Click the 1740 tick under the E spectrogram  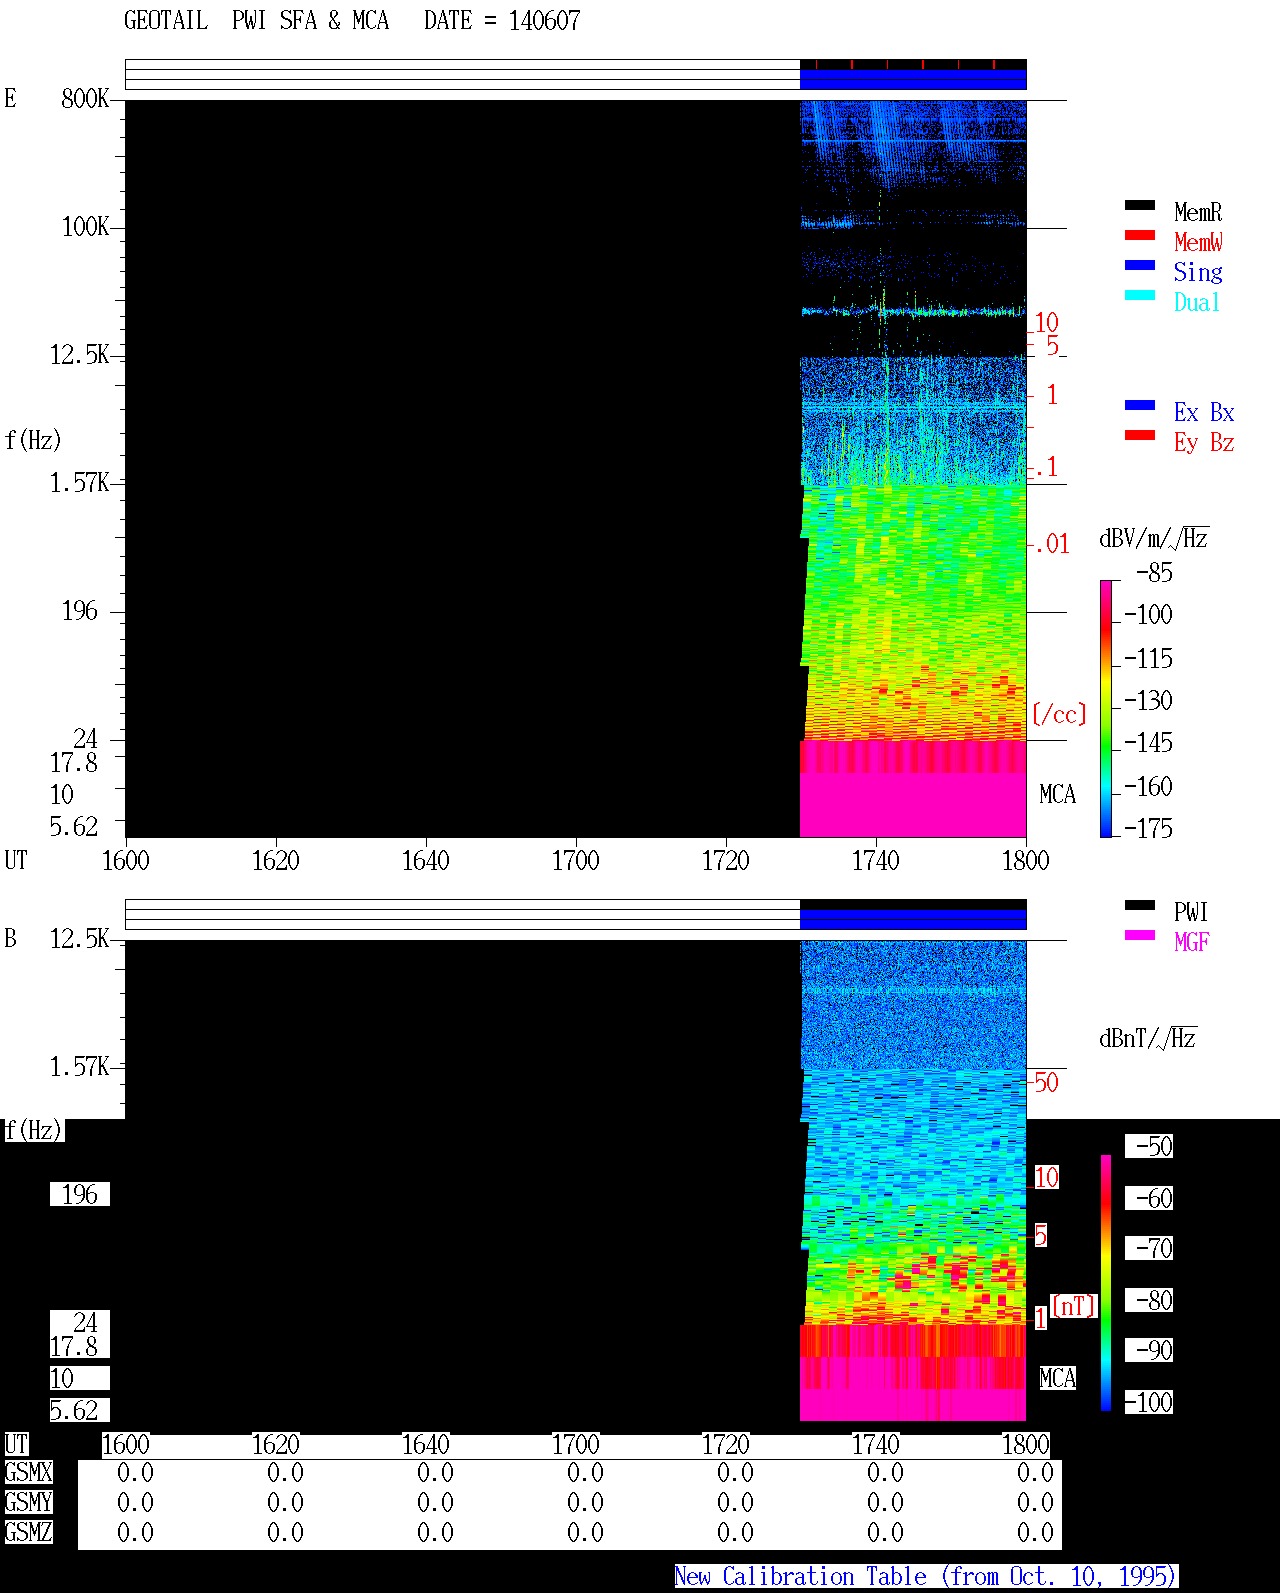click(x=876, y=860)
